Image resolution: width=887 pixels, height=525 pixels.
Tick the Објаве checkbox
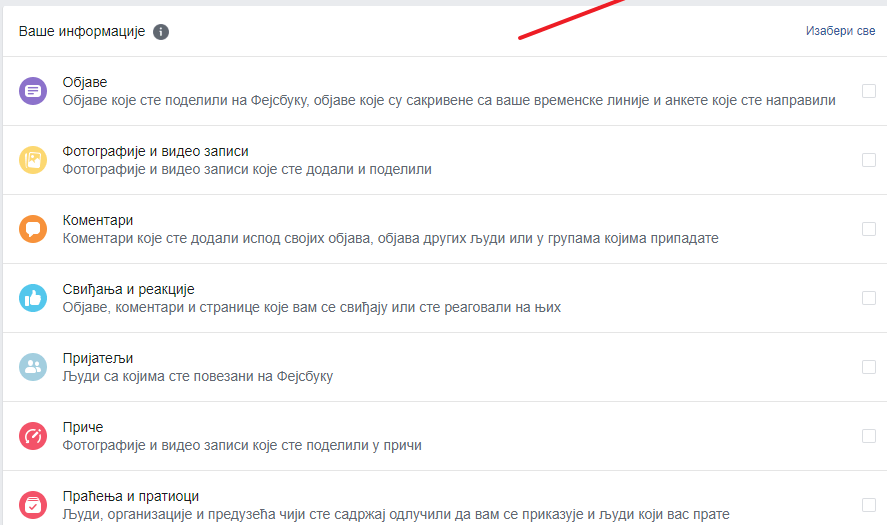tap(869, 91)
